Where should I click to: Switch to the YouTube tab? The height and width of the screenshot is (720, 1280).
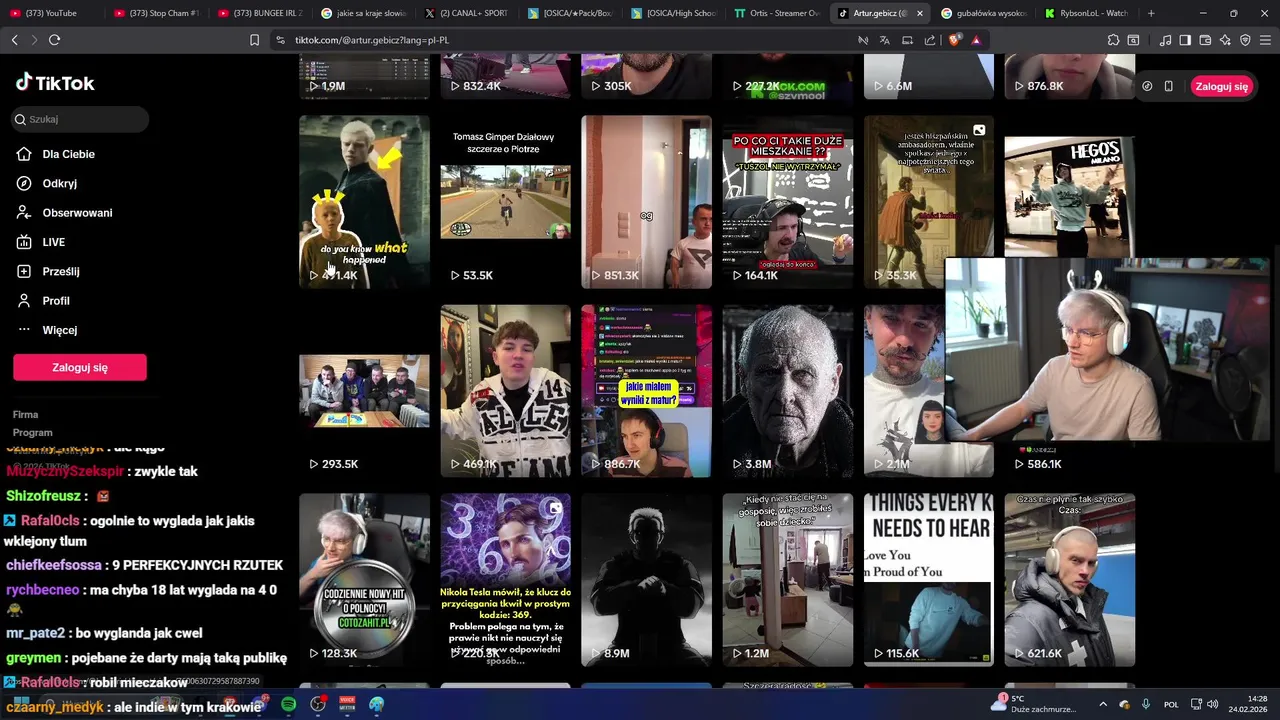pos(50,13)
